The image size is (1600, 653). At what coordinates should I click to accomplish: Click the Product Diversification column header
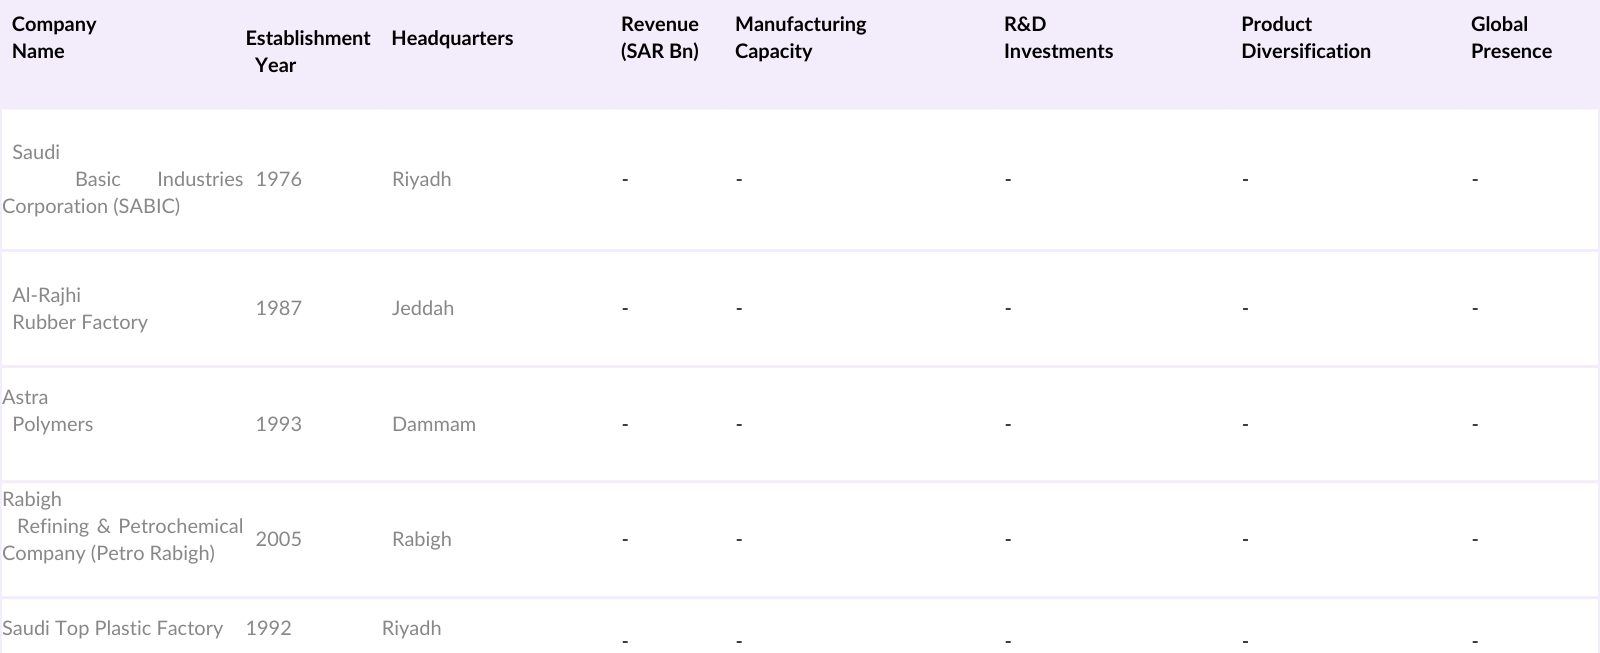[x=1305, y=38]
